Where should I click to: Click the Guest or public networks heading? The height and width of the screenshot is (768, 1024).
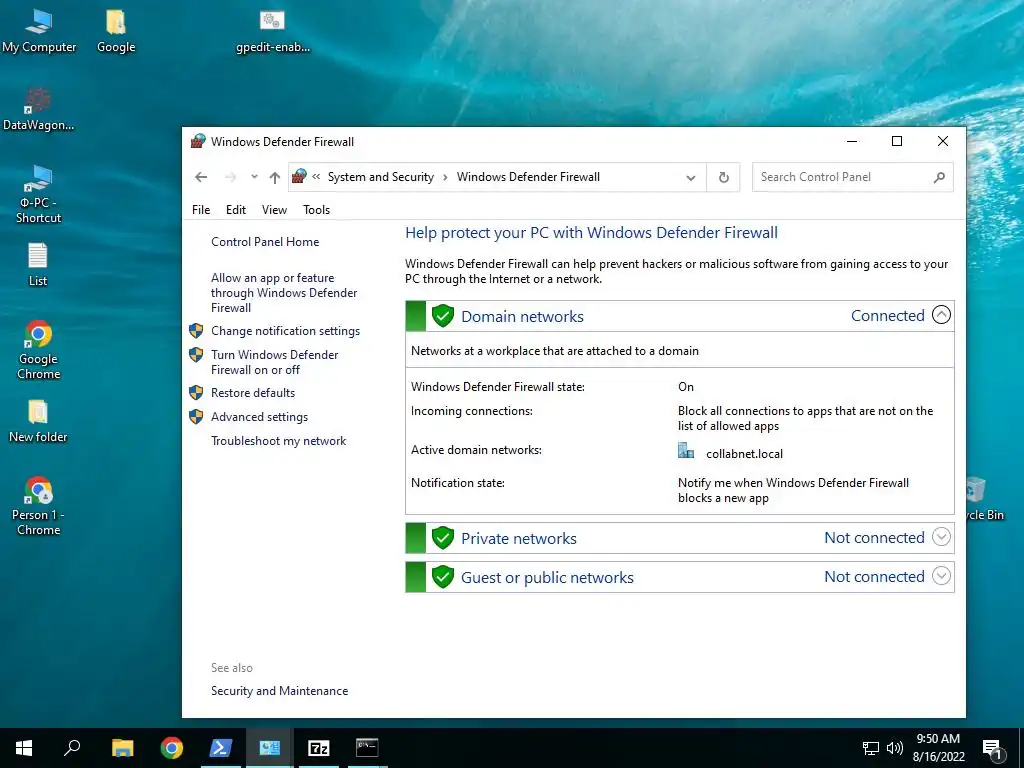click(x=547, y=578)
